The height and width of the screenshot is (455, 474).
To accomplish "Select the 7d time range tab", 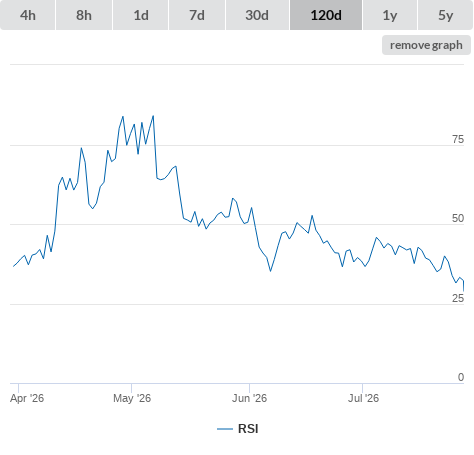I will pos(197,15).
